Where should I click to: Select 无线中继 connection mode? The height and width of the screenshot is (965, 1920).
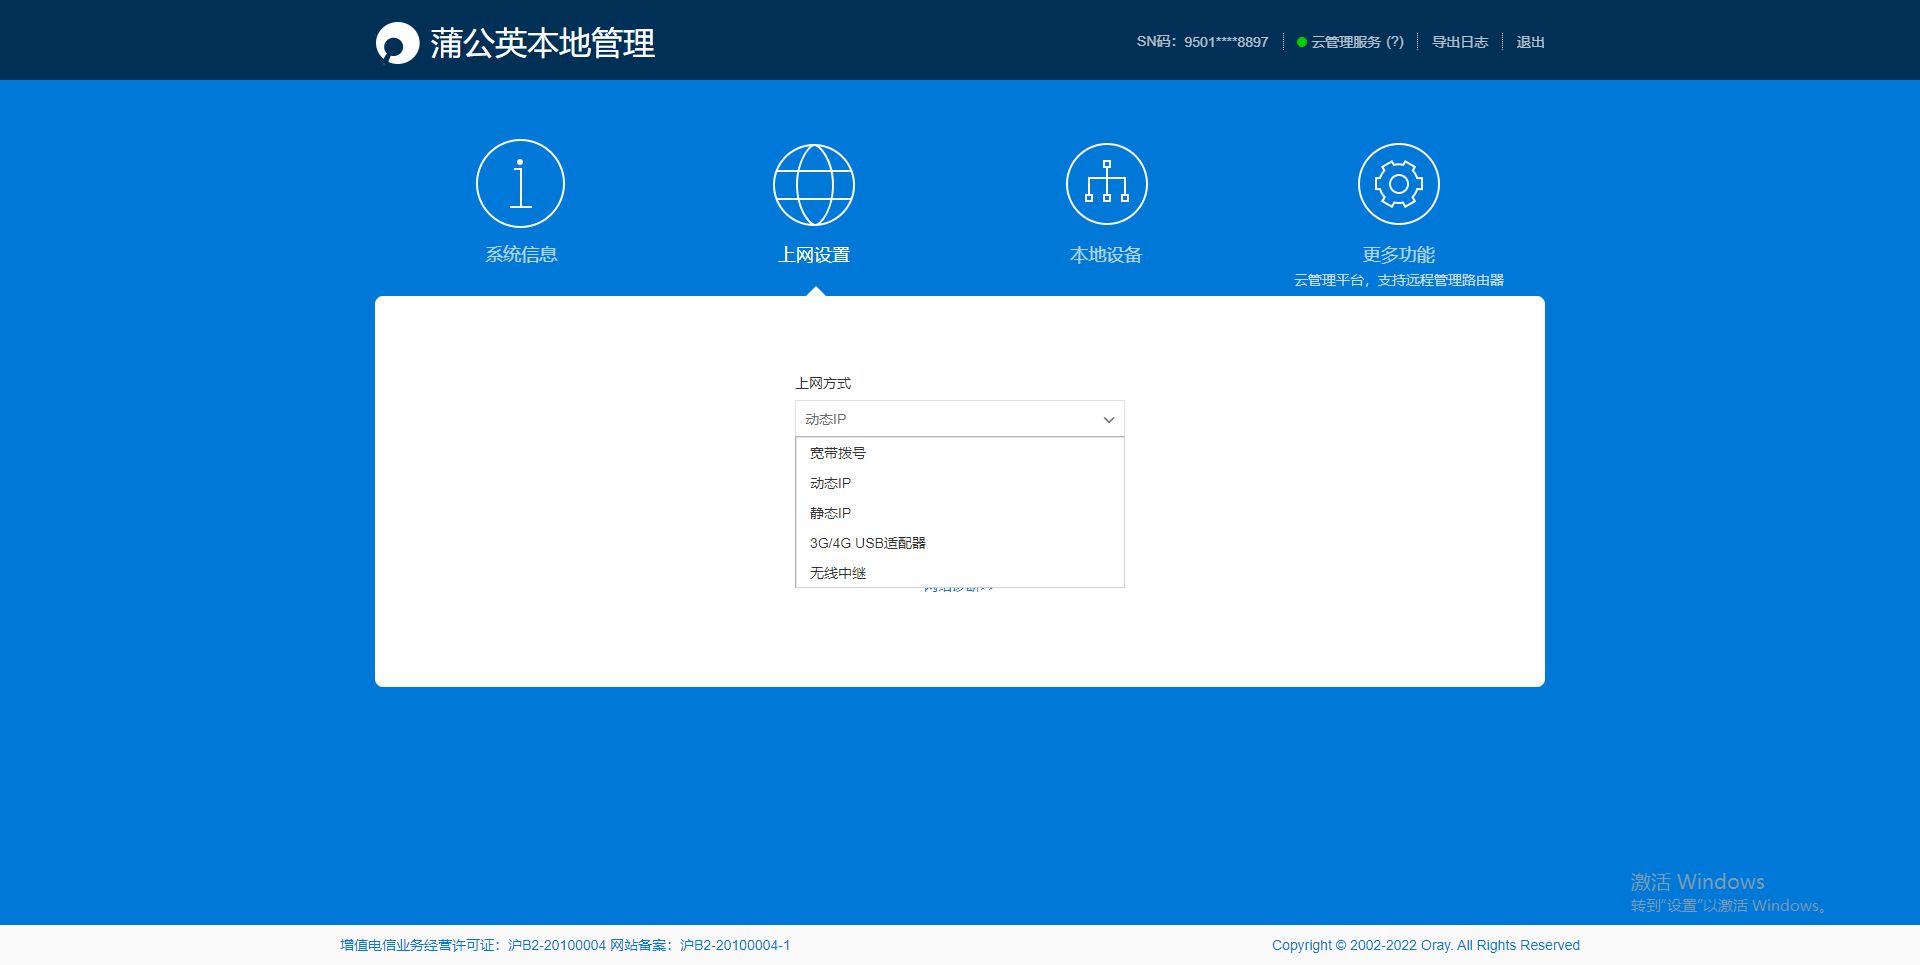(838, 573)
